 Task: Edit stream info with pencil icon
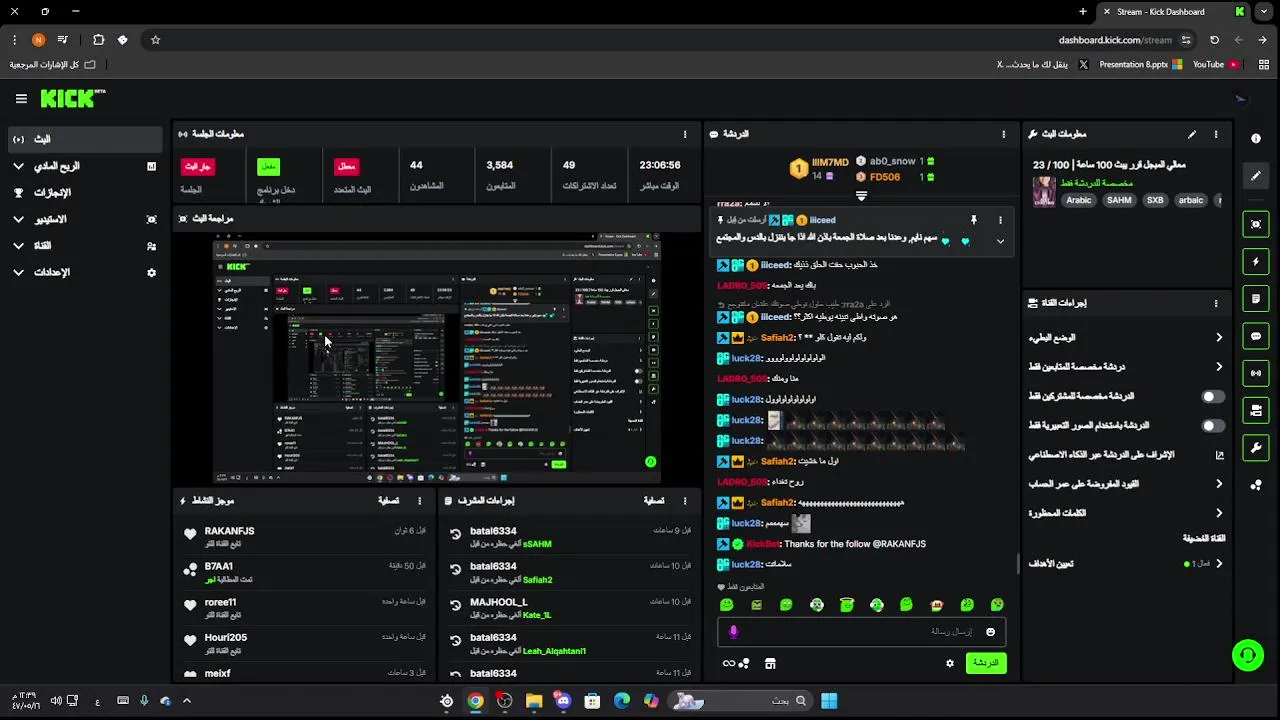click(1192, 134)
